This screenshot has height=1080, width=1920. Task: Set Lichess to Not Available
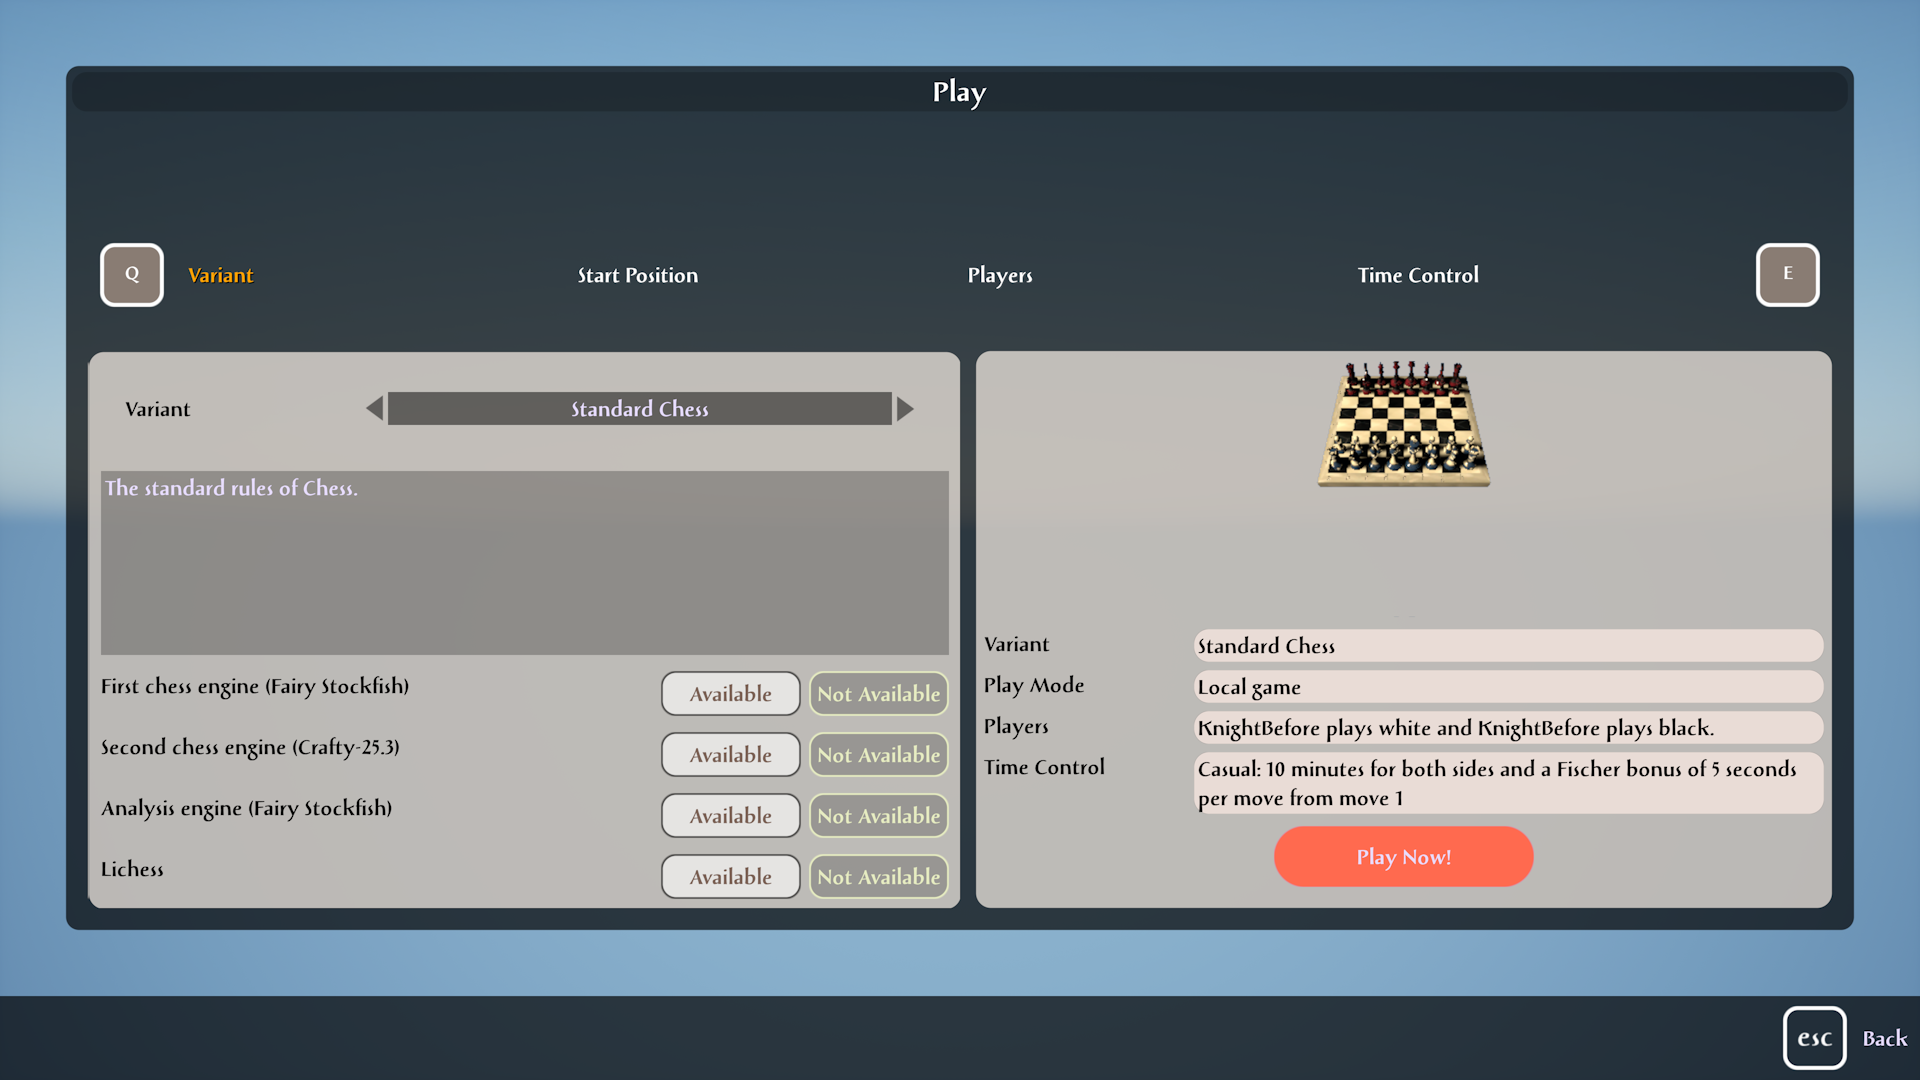click(x=878, y=876)
